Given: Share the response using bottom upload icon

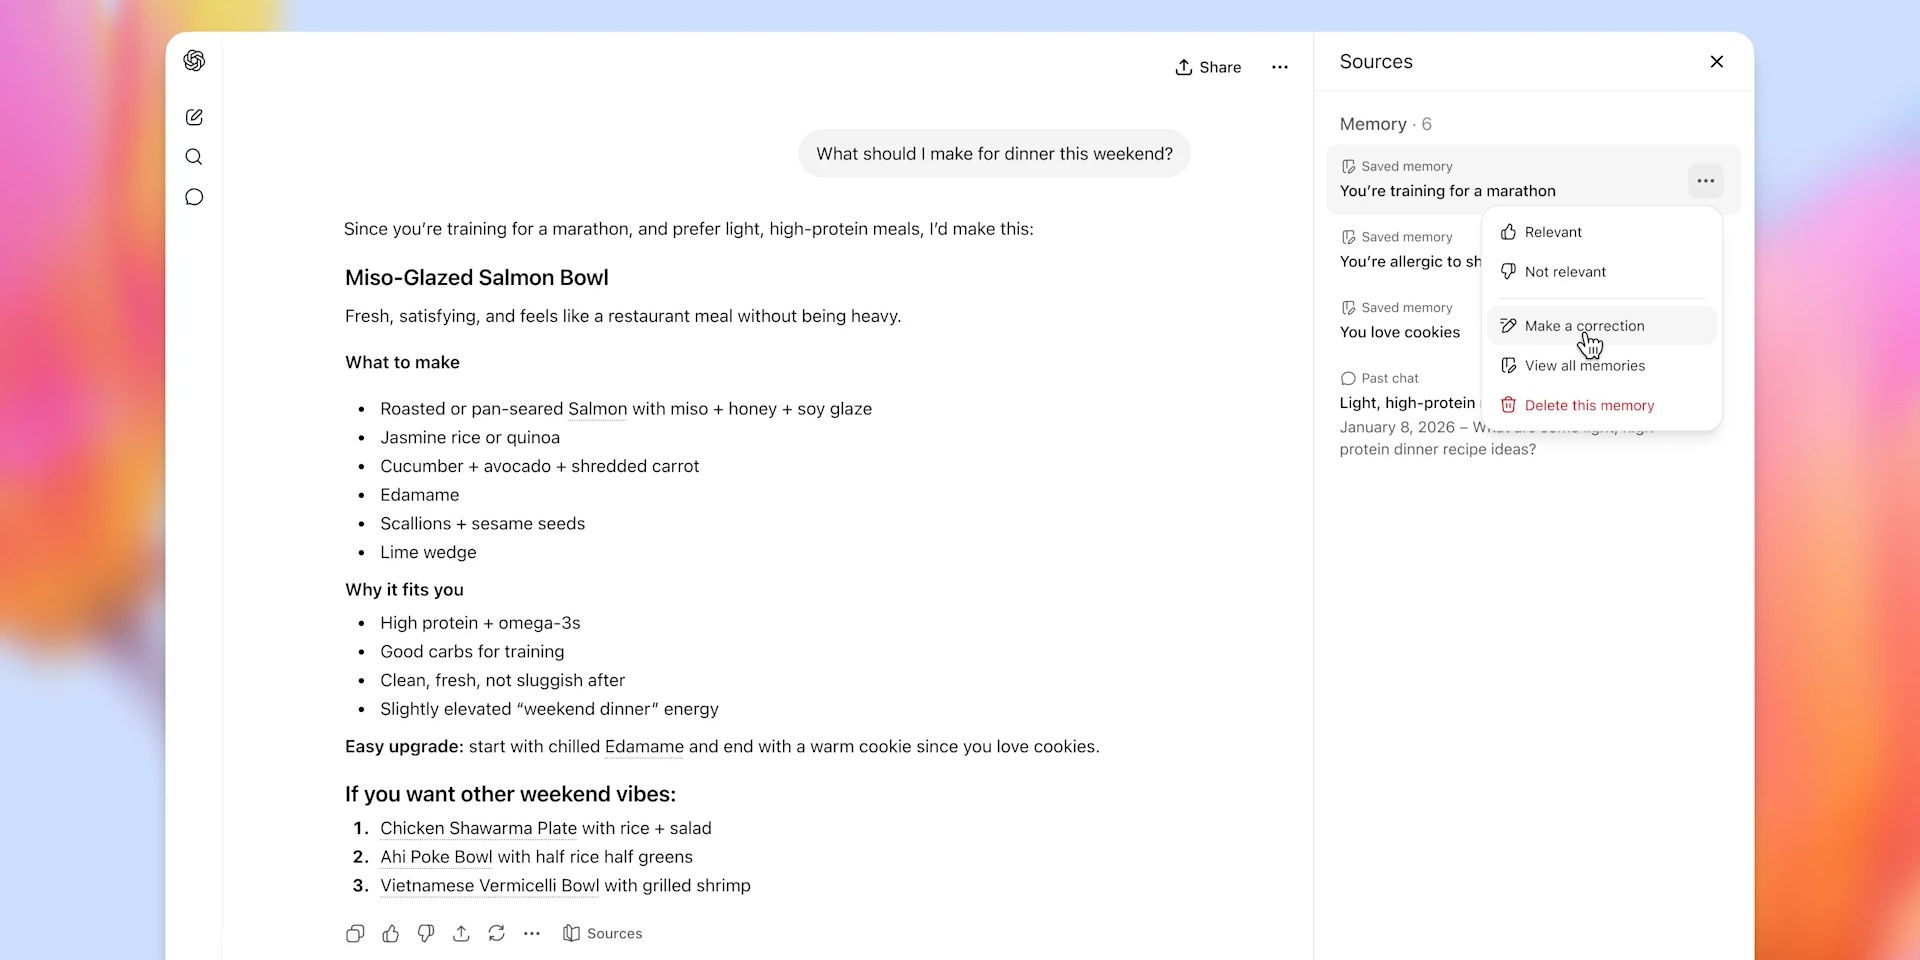Looking at the screenshot, I should [461, 933].
